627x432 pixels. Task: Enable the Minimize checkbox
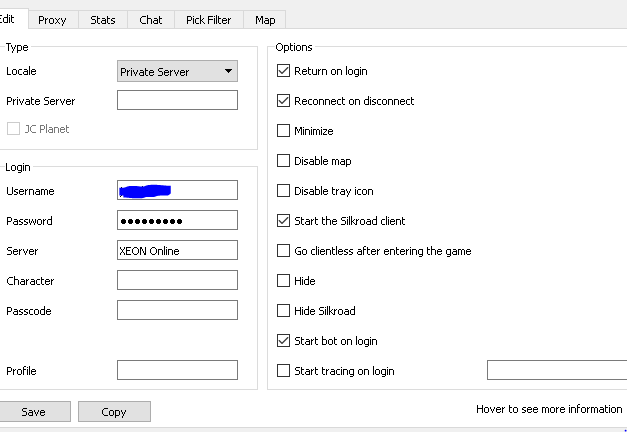point(284,131)
